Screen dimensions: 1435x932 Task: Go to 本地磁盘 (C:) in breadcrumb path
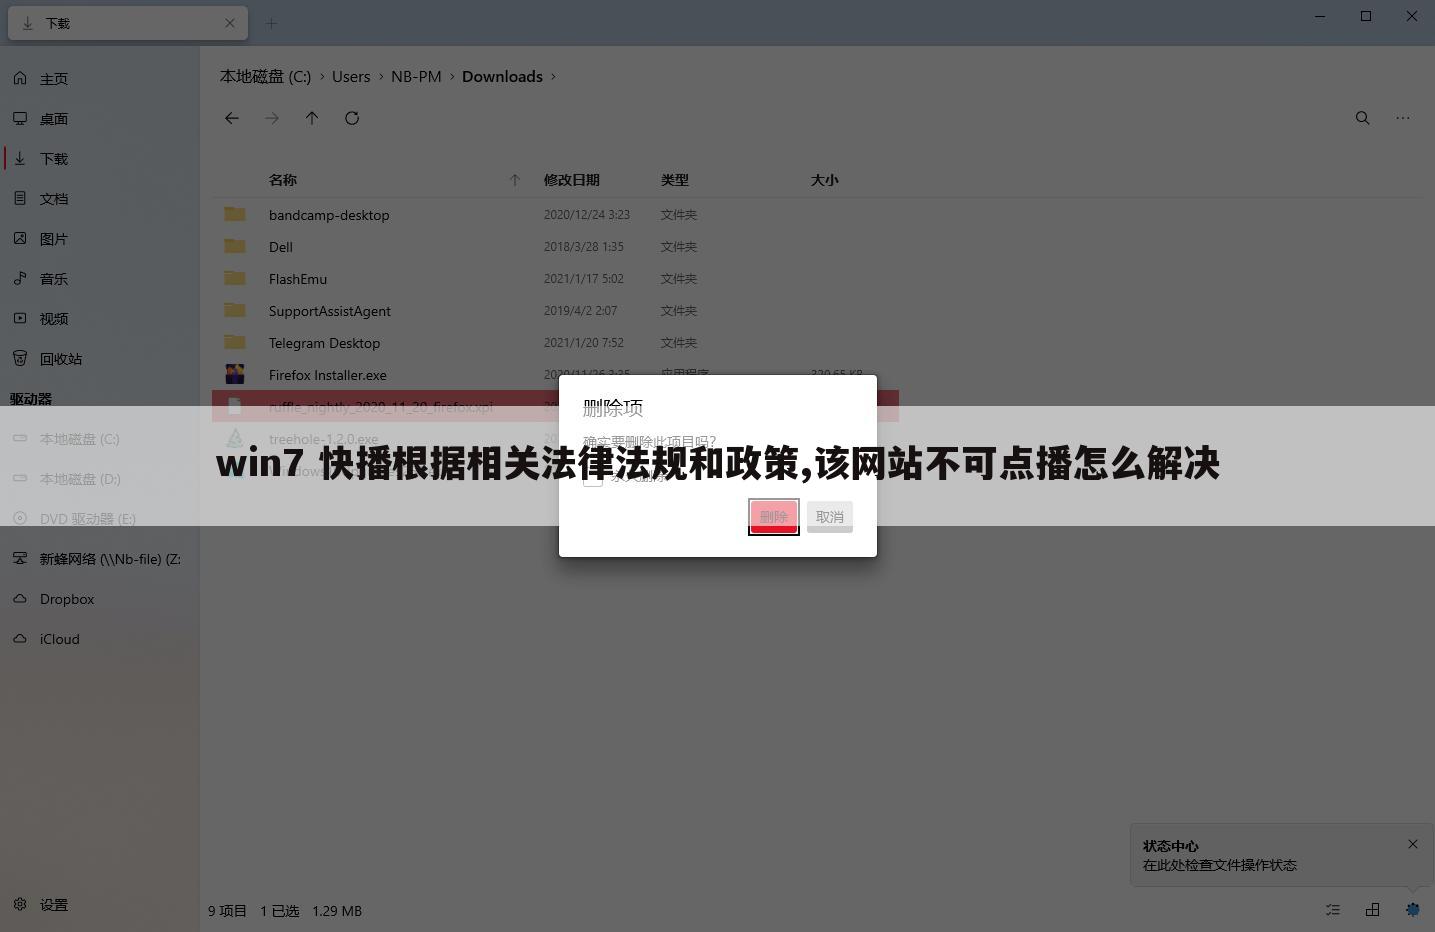(x=265, y=77)
